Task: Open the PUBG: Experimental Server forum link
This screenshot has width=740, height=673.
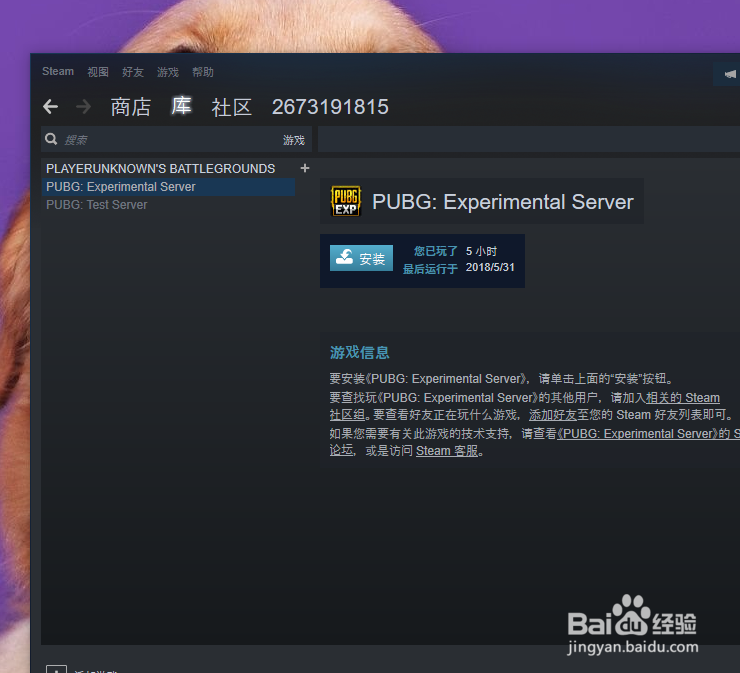Action: click(x=648, y=433)
